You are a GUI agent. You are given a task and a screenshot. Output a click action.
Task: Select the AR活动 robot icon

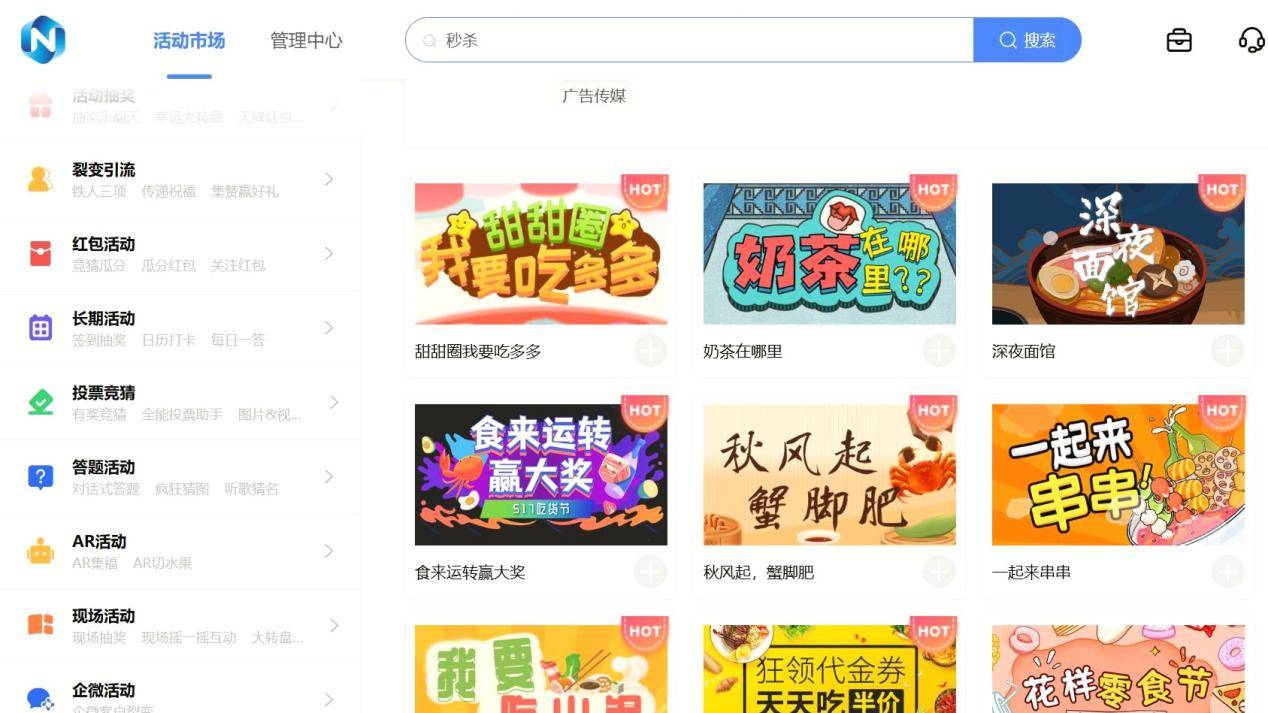(40, 551)
